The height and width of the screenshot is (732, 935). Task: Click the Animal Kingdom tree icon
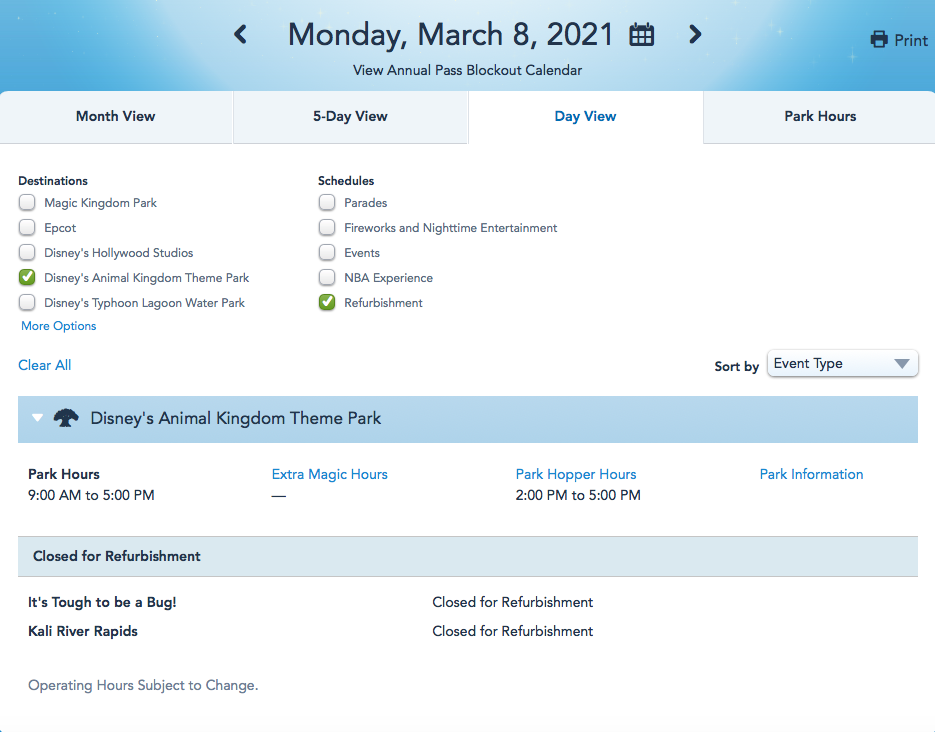[x=66, y=418]
